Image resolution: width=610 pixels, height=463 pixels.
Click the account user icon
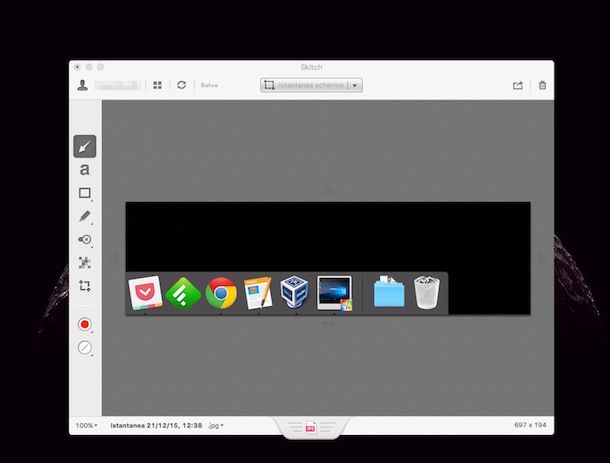pos(82,85)
